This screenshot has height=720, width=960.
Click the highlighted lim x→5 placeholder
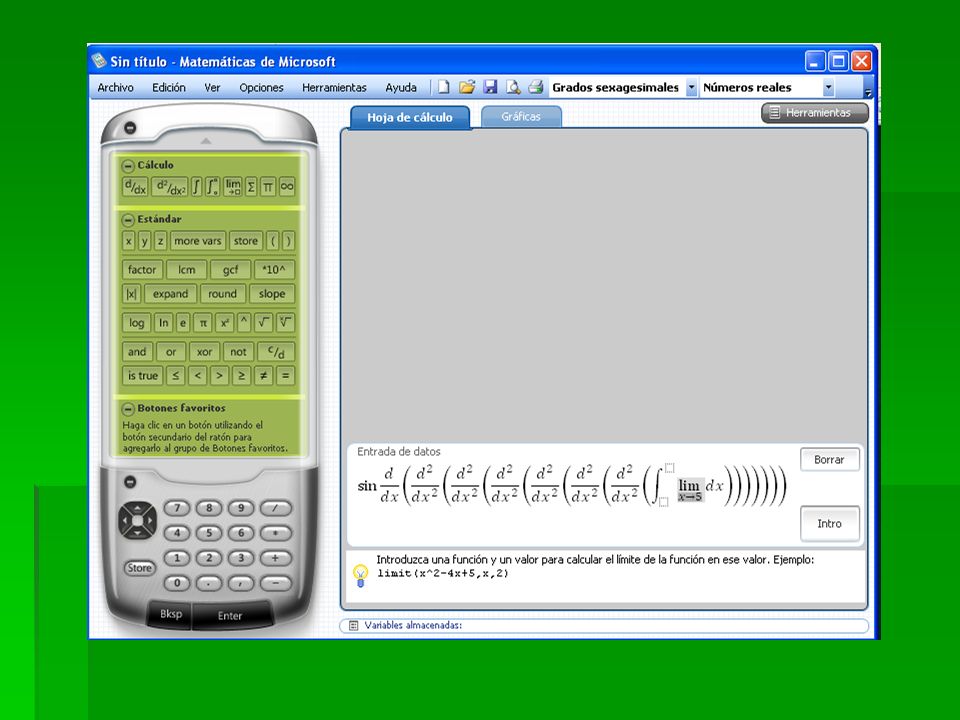[689, 490]
